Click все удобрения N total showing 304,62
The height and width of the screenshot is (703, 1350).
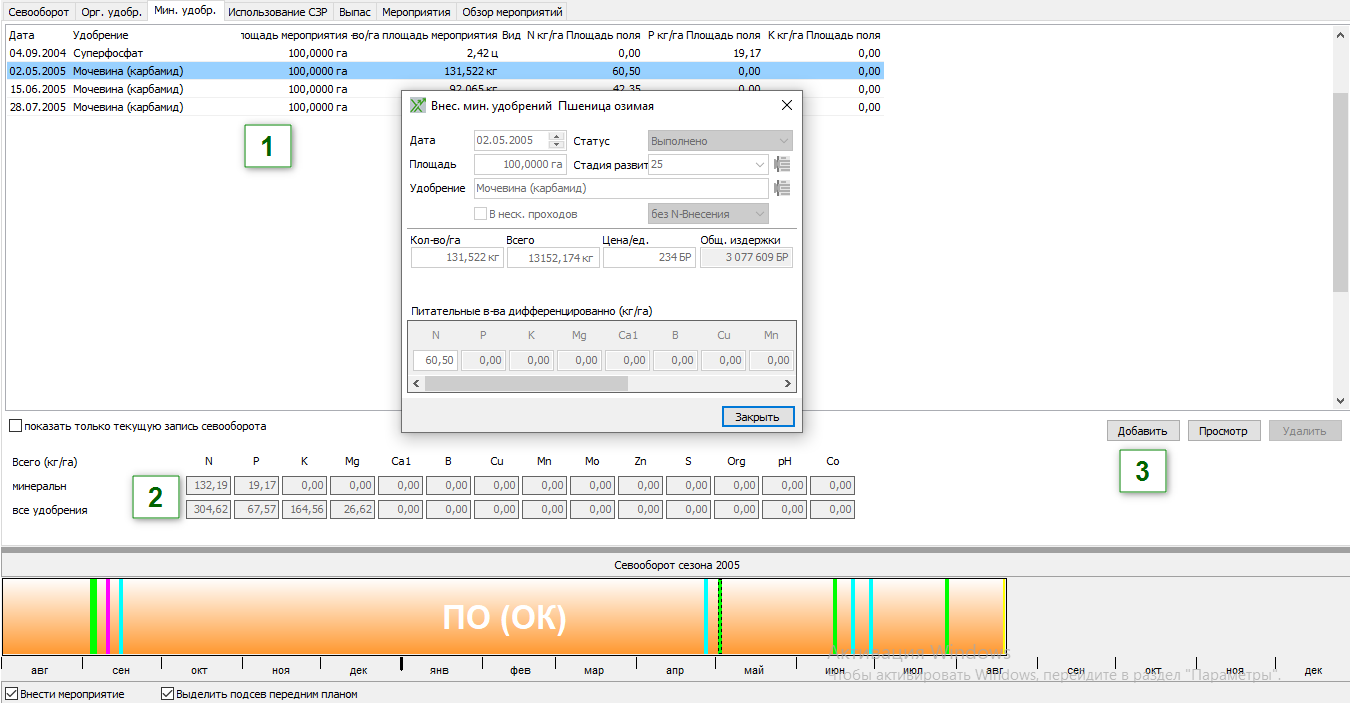(x=208, y=509)
